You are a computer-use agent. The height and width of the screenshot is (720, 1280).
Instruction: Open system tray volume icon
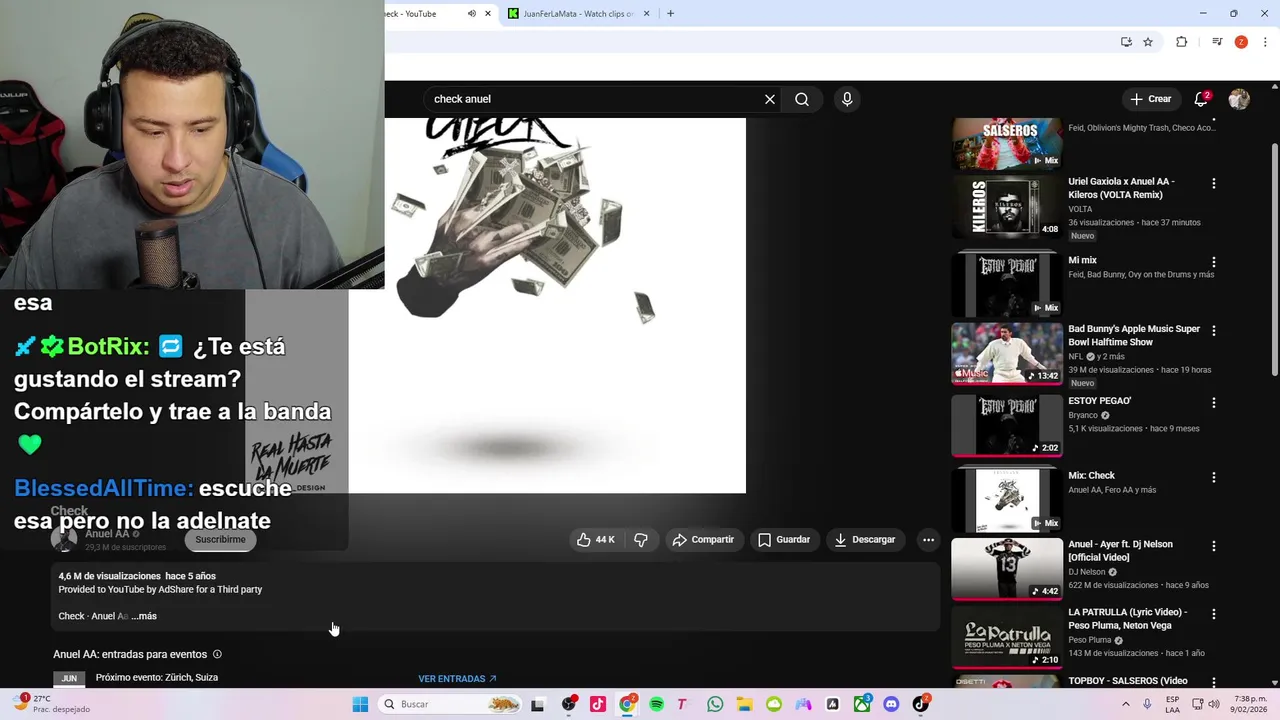[x=1214, y=704]
